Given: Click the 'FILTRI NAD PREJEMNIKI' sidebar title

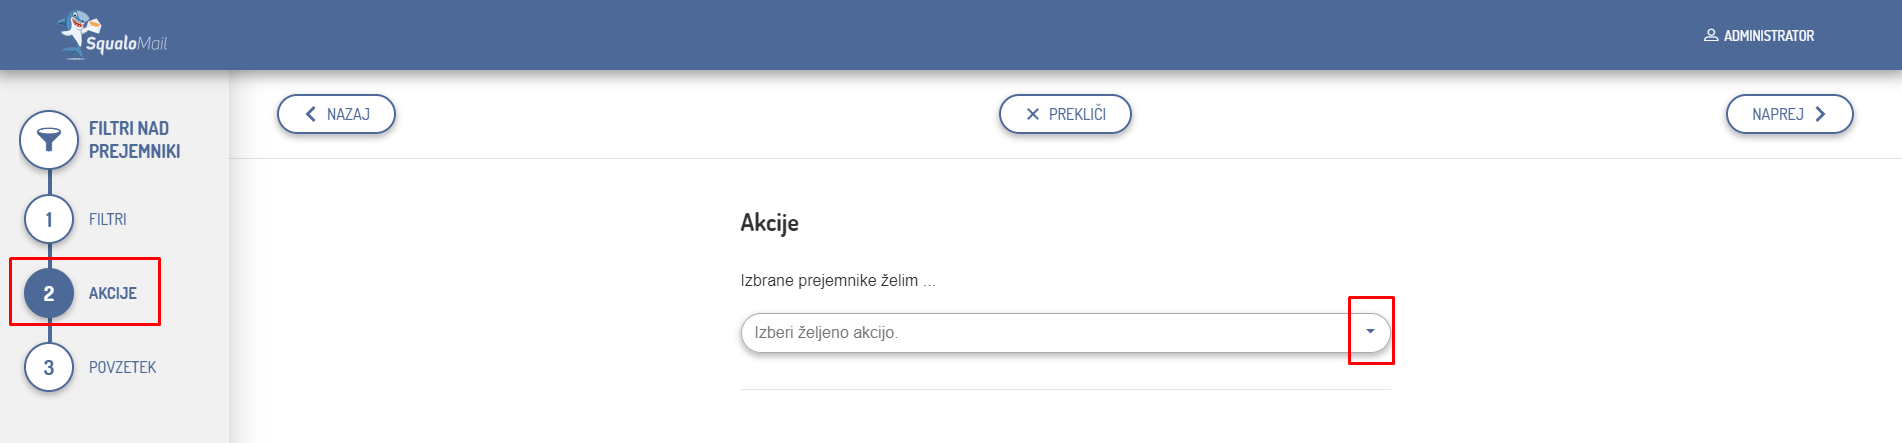Looking at the screenshot, I should point(134,139).
